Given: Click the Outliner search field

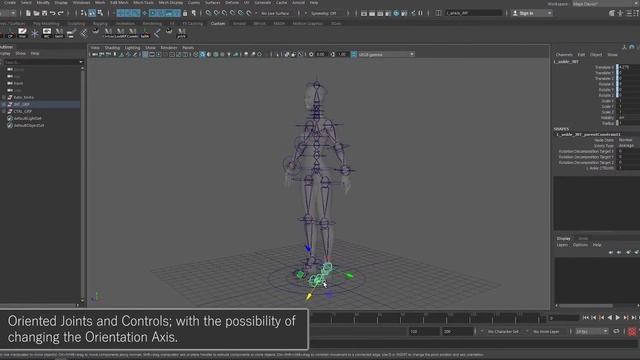Looking at the screenshot, I should (42, 62).
